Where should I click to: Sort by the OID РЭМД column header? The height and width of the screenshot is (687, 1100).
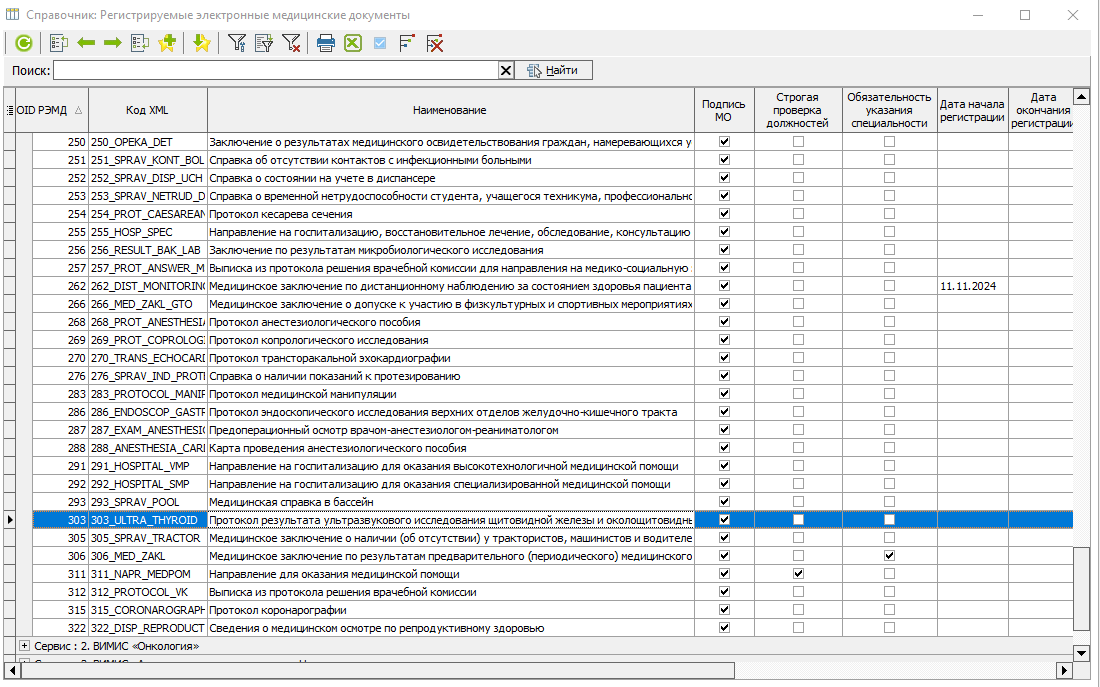49,110
